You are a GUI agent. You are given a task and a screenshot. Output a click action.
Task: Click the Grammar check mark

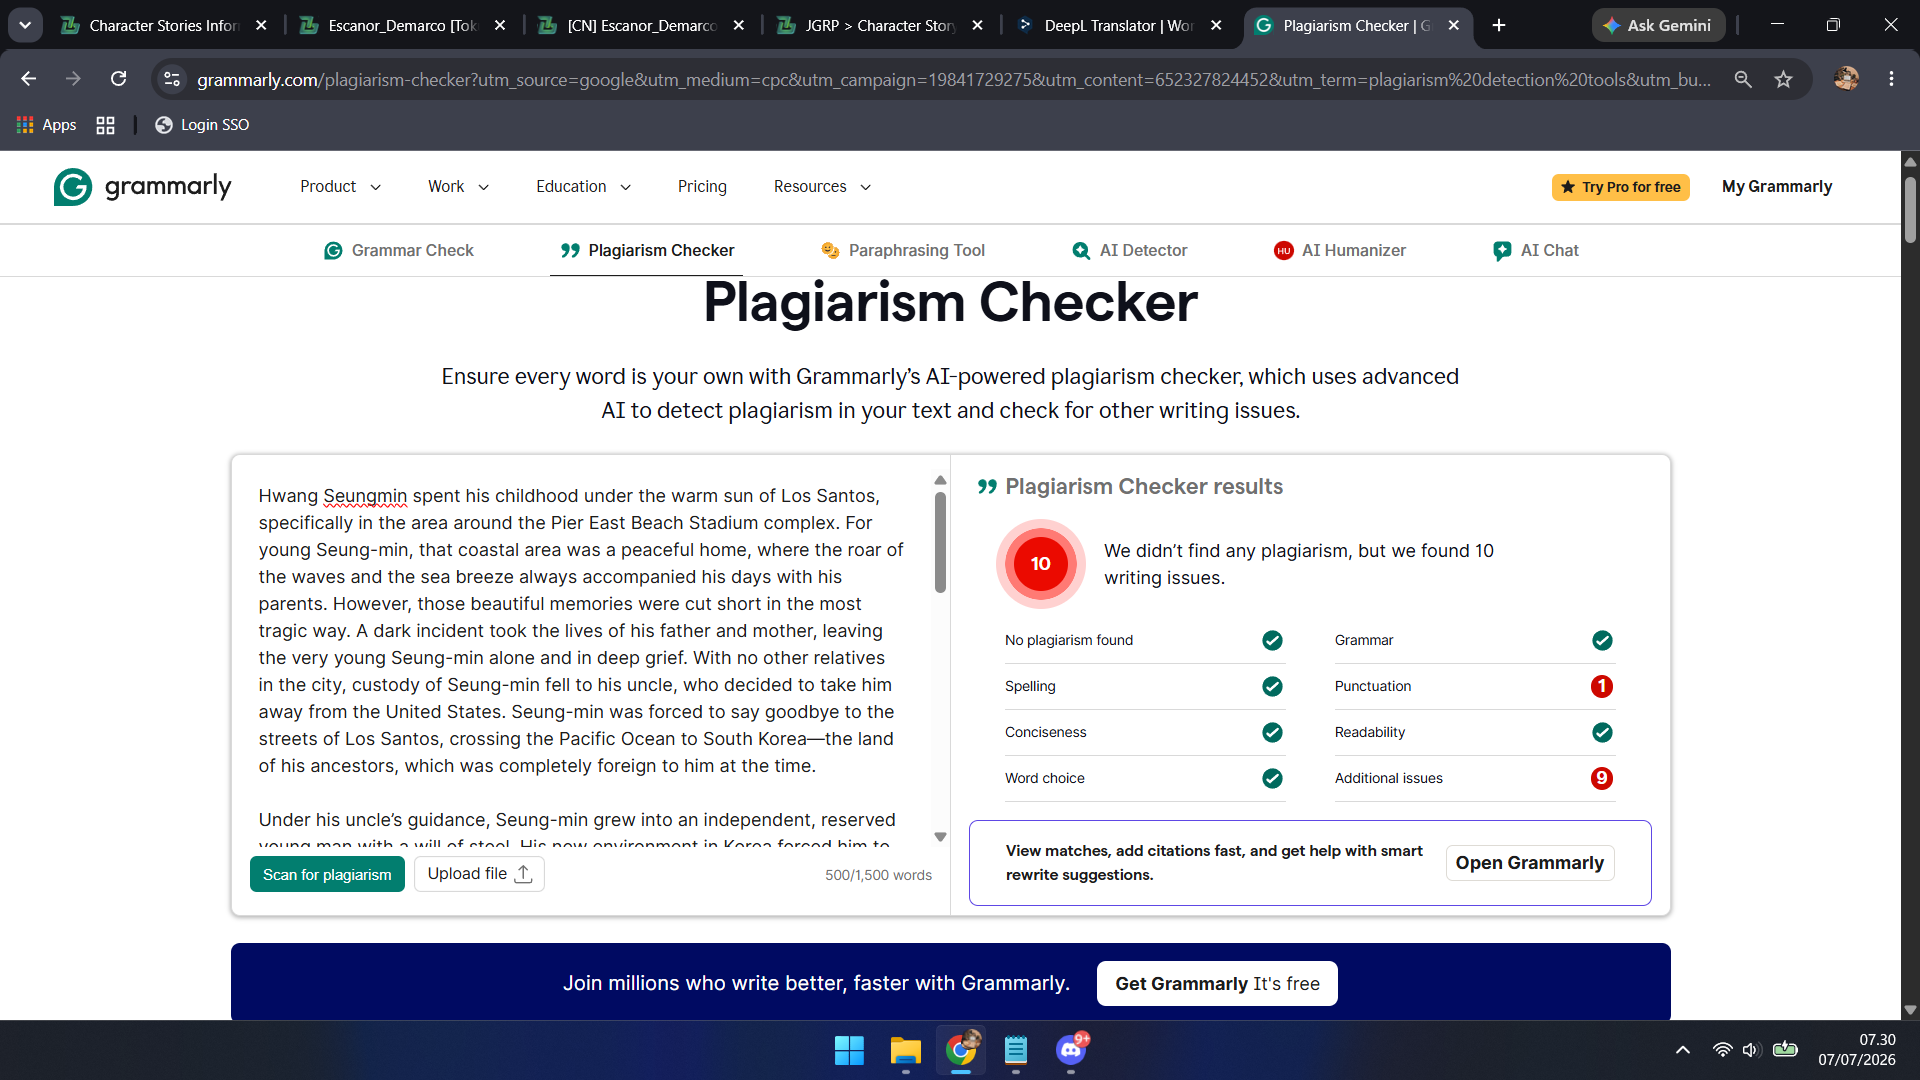coord(1602,640)
